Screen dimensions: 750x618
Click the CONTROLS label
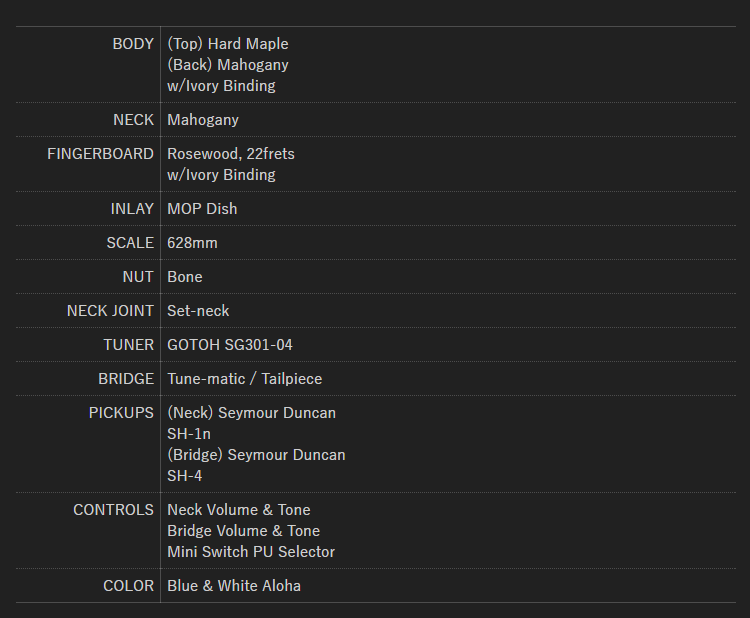[113, 510]
